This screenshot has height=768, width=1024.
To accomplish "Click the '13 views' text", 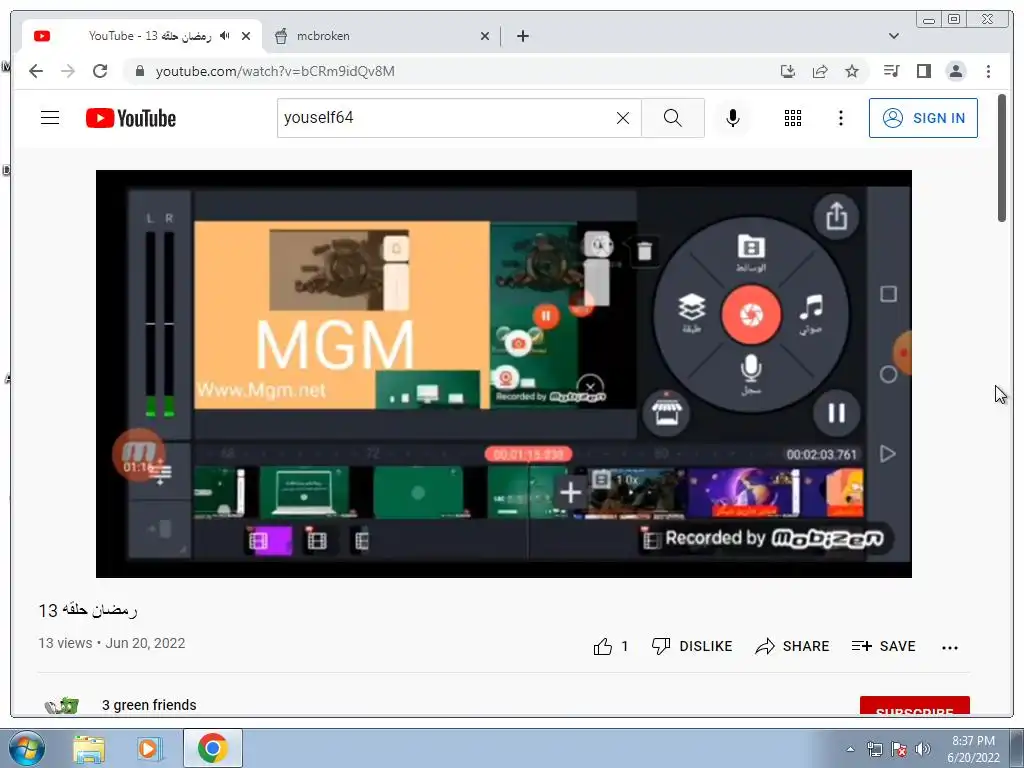I will 65,643.
